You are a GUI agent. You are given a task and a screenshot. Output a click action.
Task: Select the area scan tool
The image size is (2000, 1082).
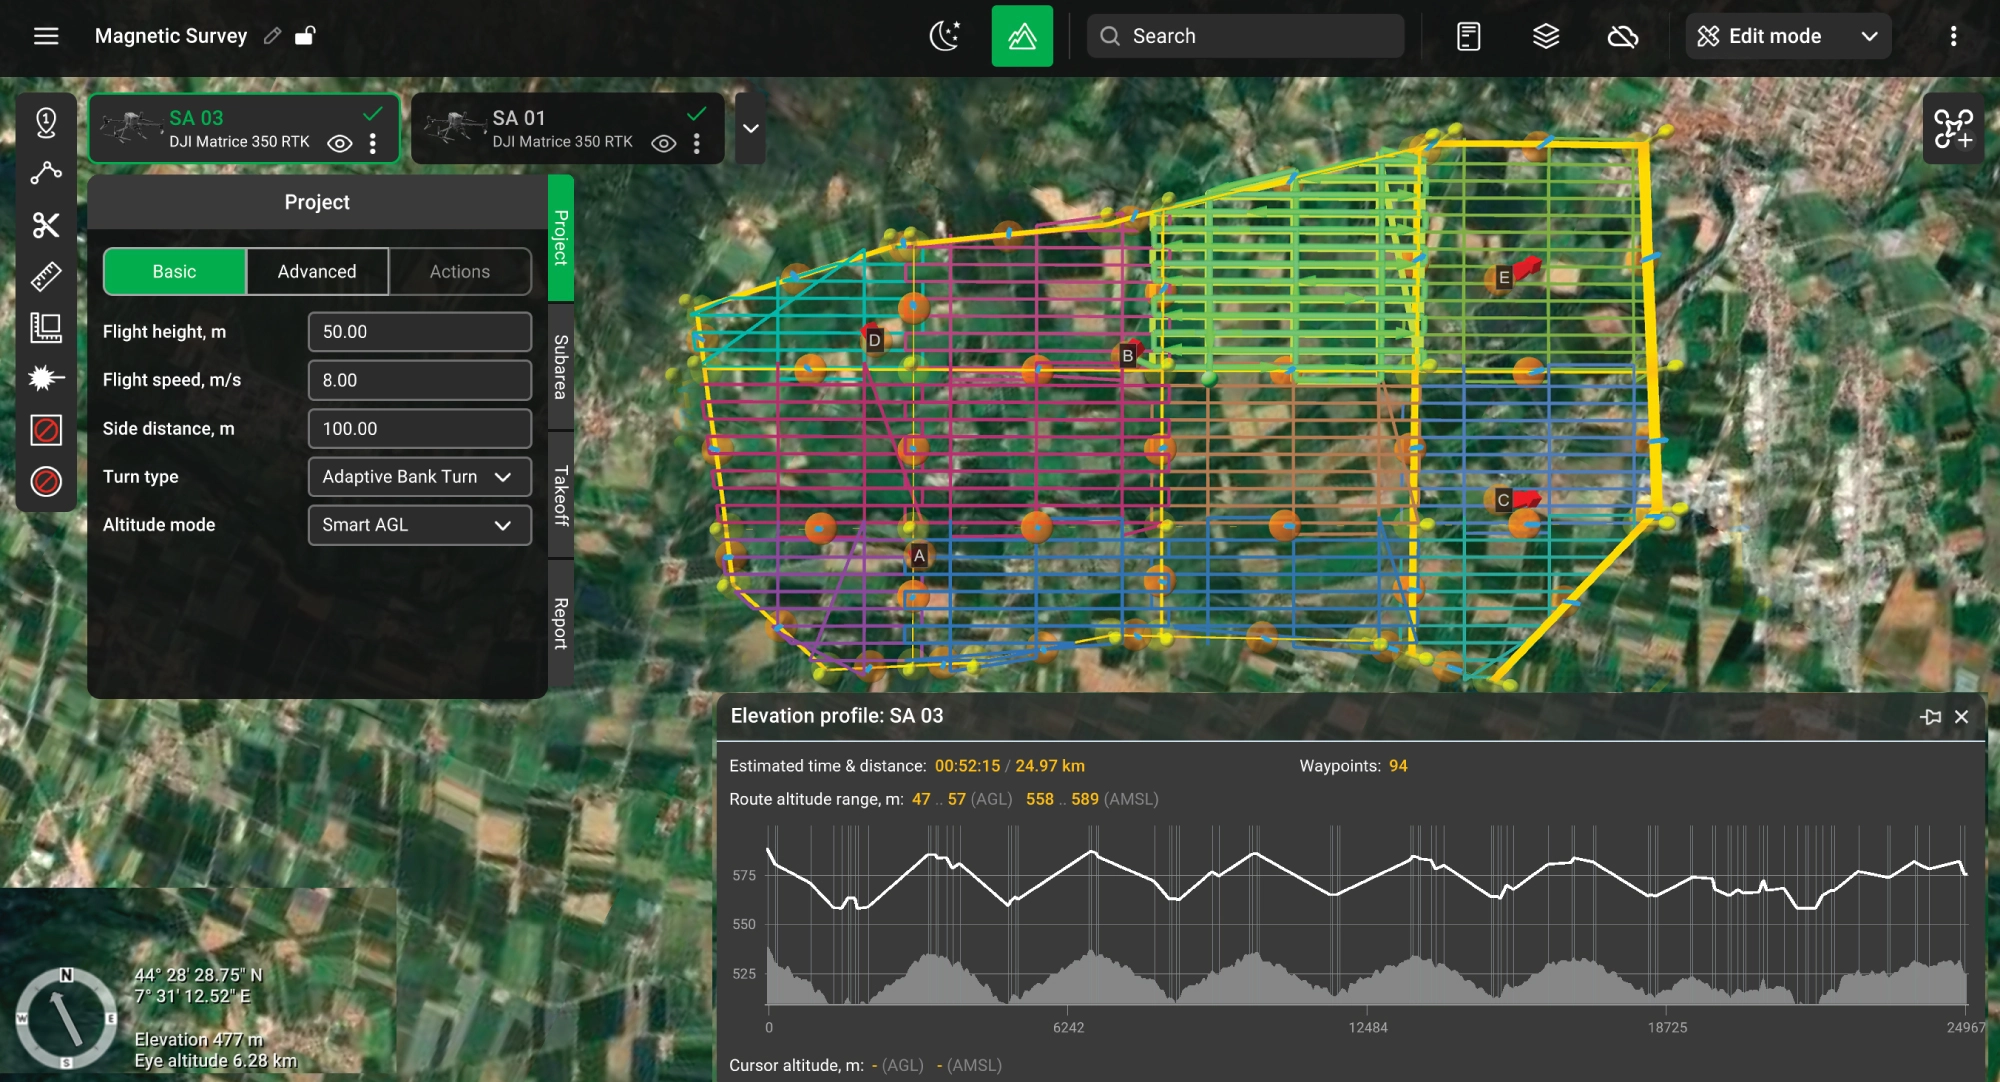(46, 327)
